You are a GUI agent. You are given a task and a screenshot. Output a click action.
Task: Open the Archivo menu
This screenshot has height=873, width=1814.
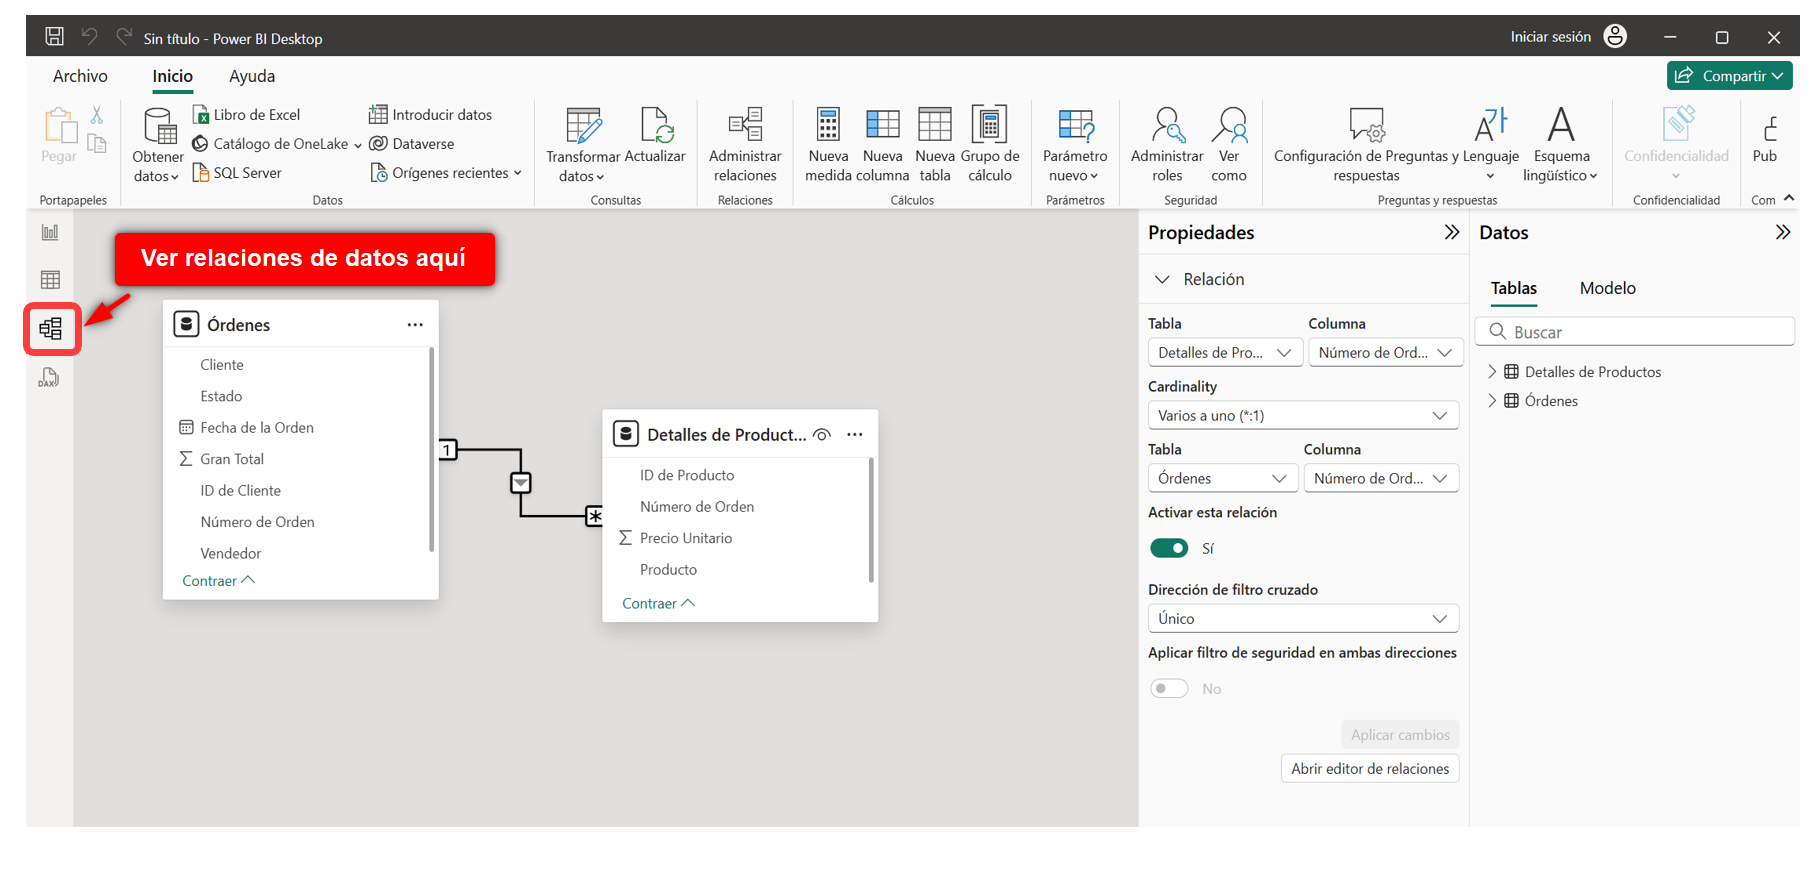[x=80, y=76]
